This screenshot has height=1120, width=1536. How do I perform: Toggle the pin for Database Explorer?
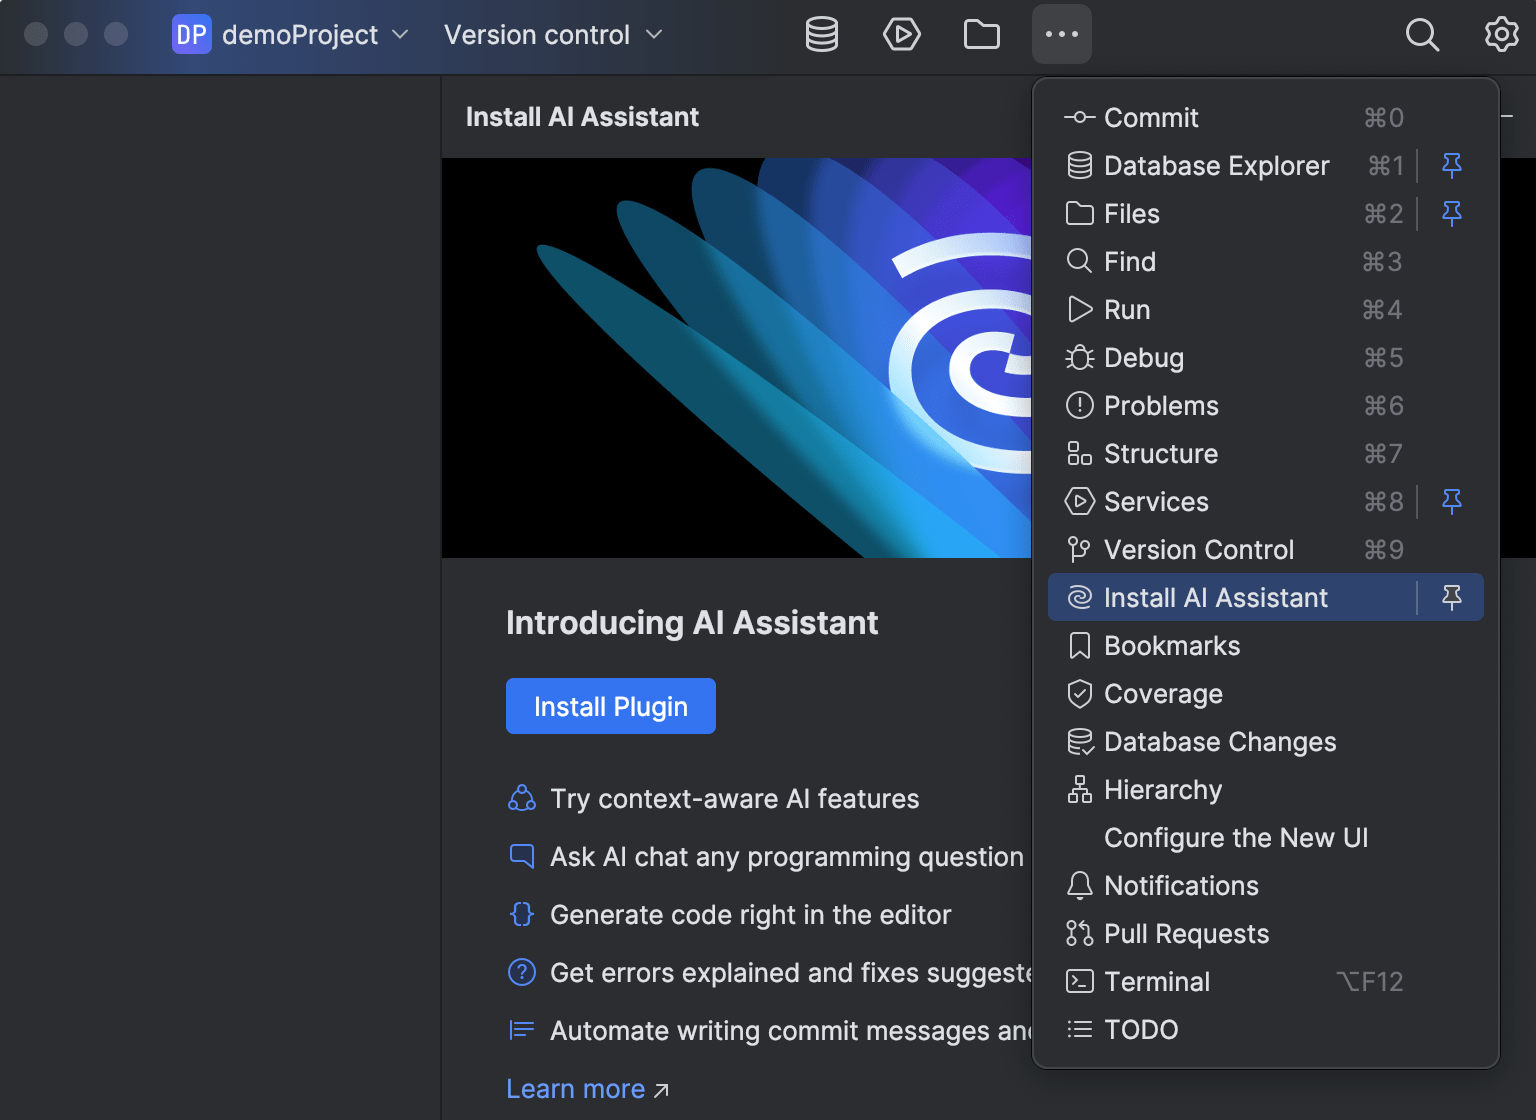(1452, 165)
